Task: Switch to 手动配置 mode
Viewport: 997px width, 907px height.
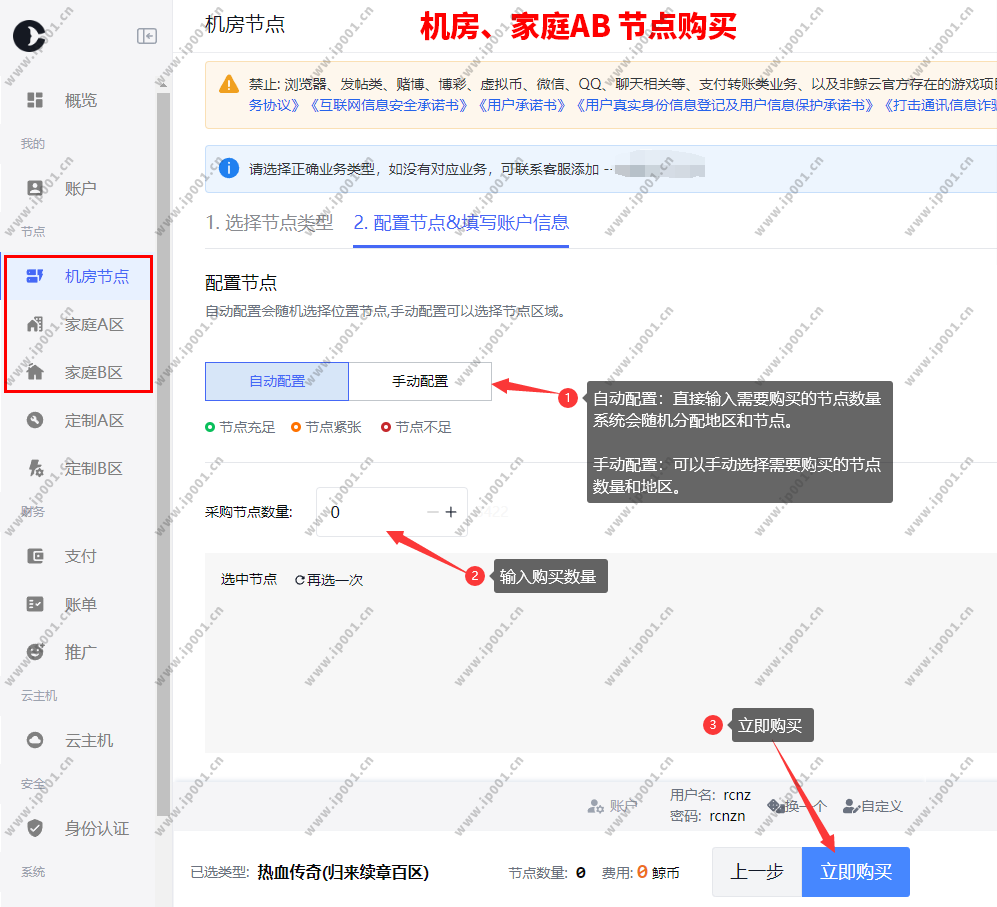Action: pos(420,381)
